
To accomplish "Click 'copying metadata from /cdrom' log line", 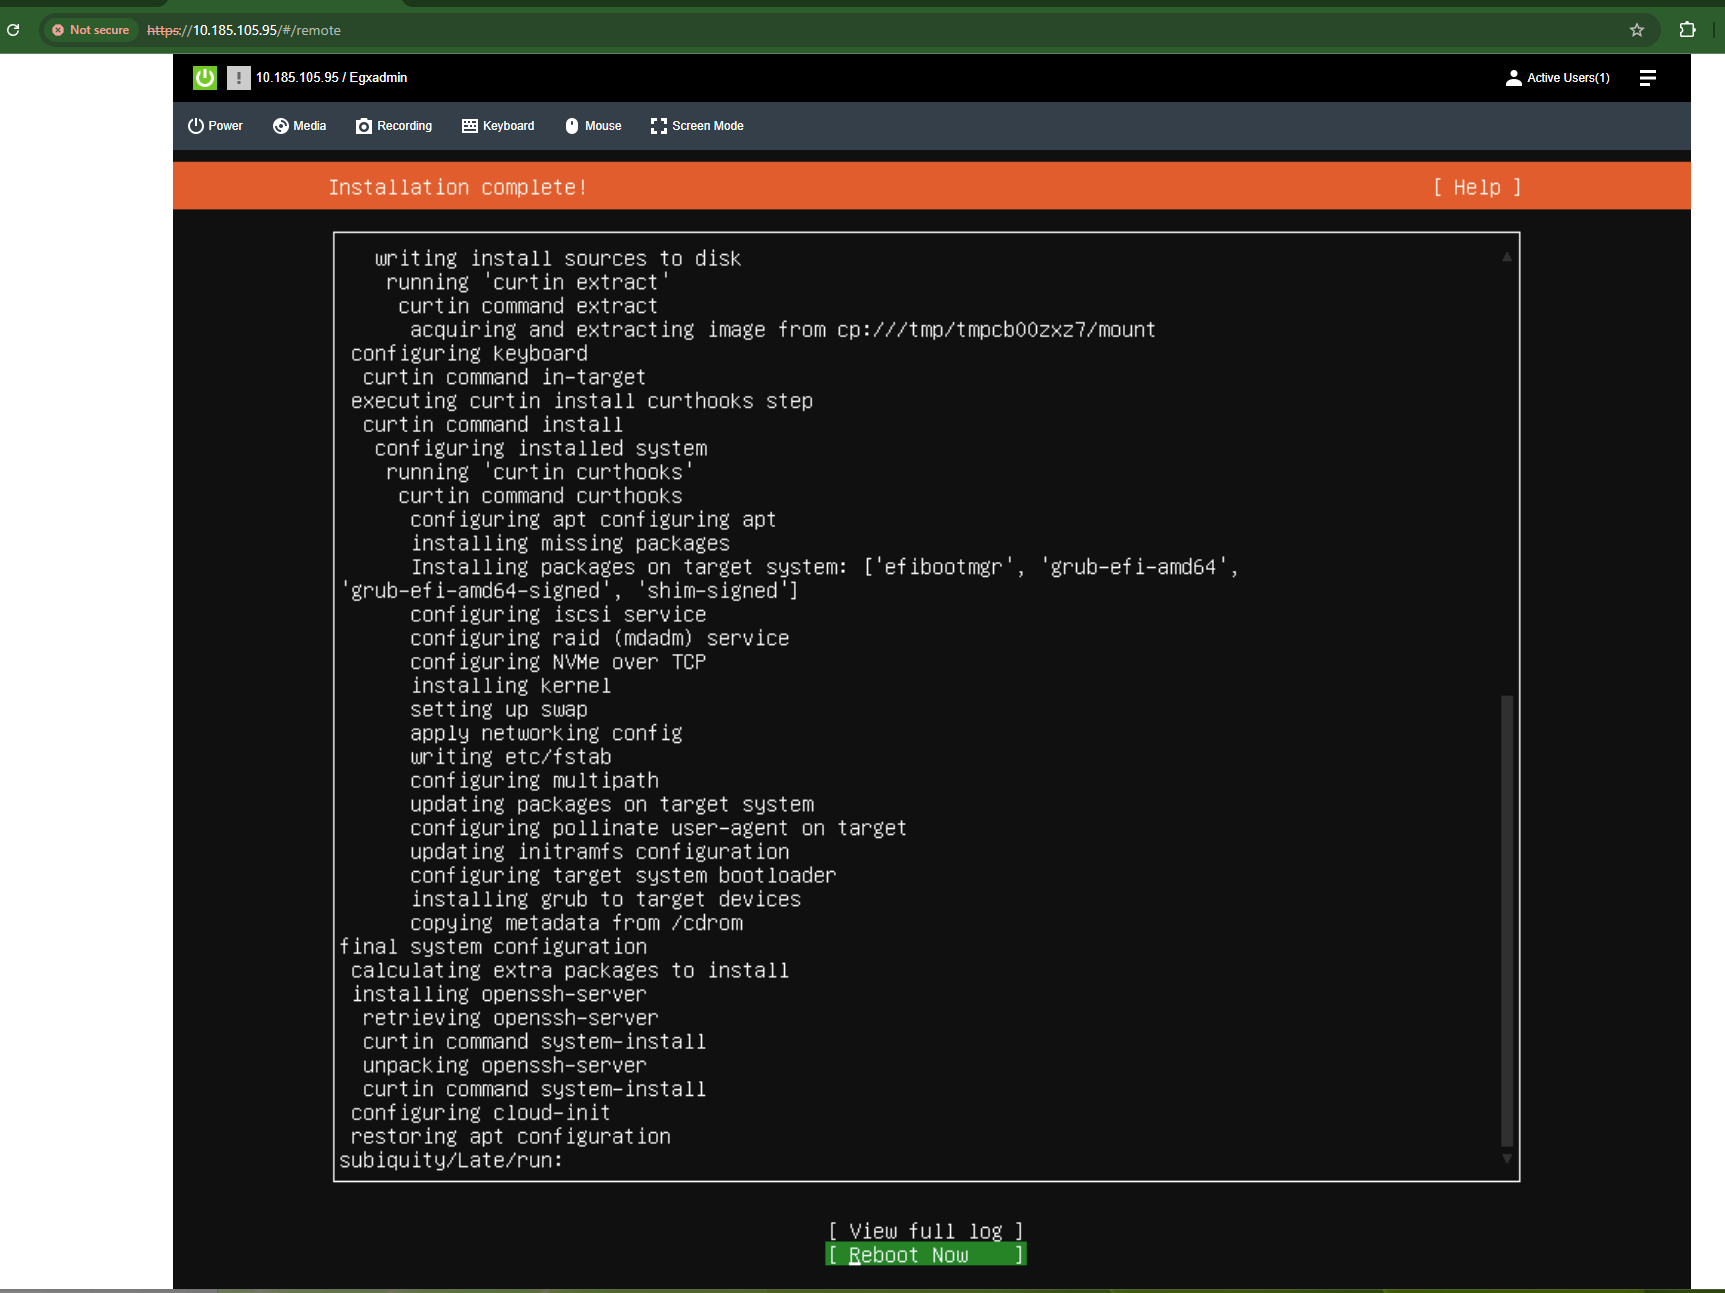I will (576, 923).
